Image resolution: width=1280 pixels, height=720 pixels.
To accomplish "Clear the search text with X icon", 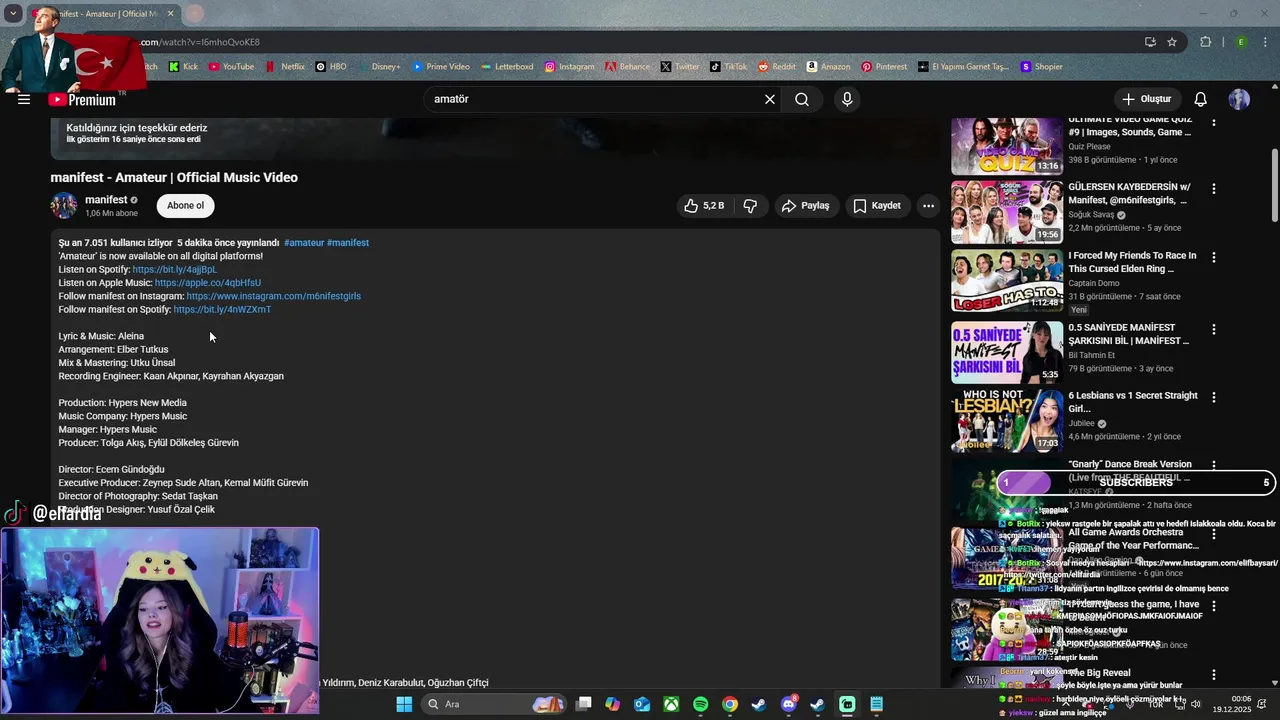I will [x=770, y=99].
